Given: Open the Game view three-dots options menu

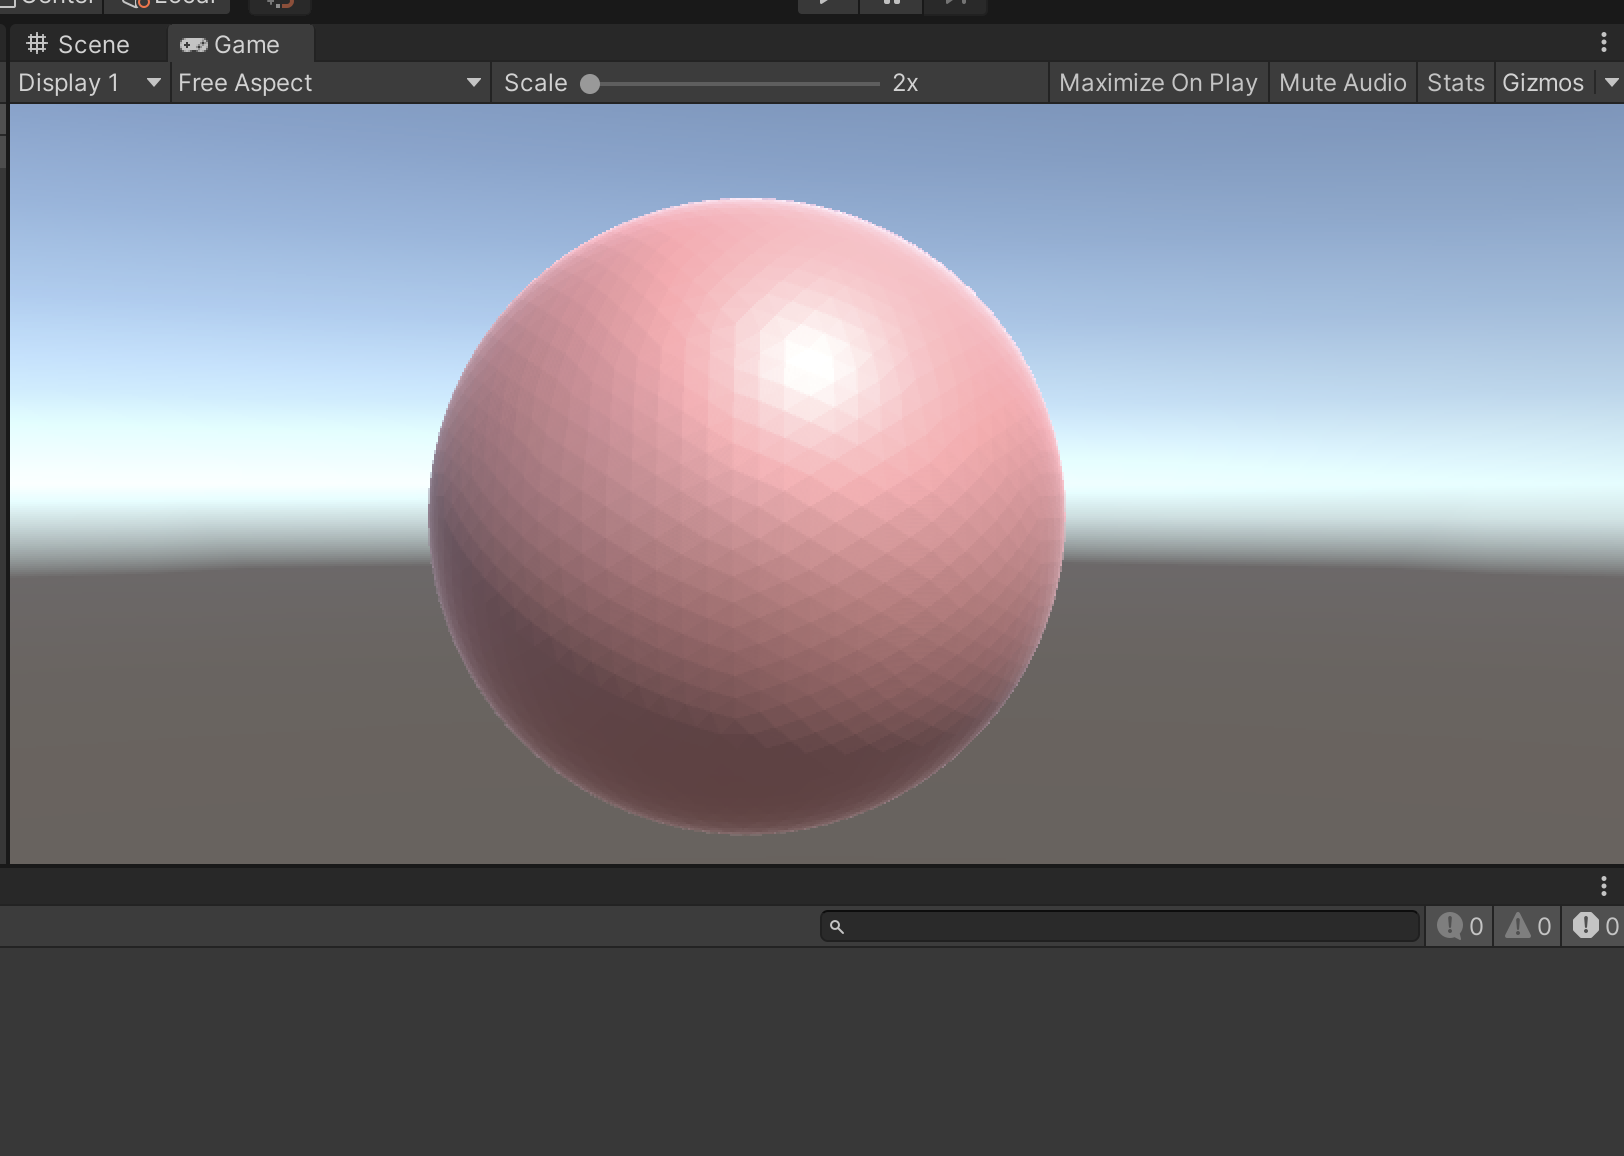Looking at the screenshot, I should [x=1603, y=43].
